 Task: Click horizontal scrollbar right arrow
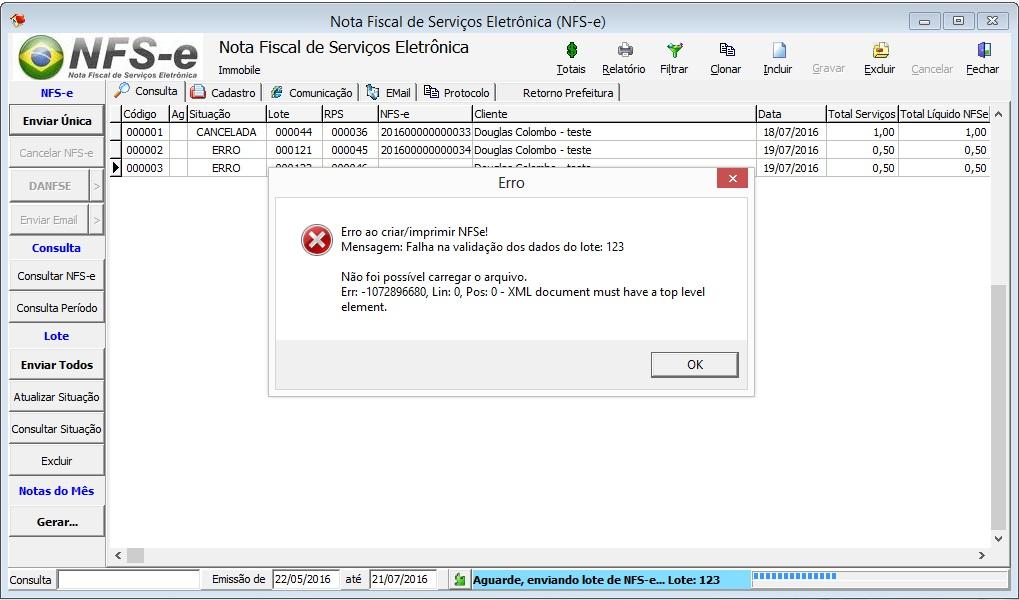pyautogui.click(x=982, y=556)
